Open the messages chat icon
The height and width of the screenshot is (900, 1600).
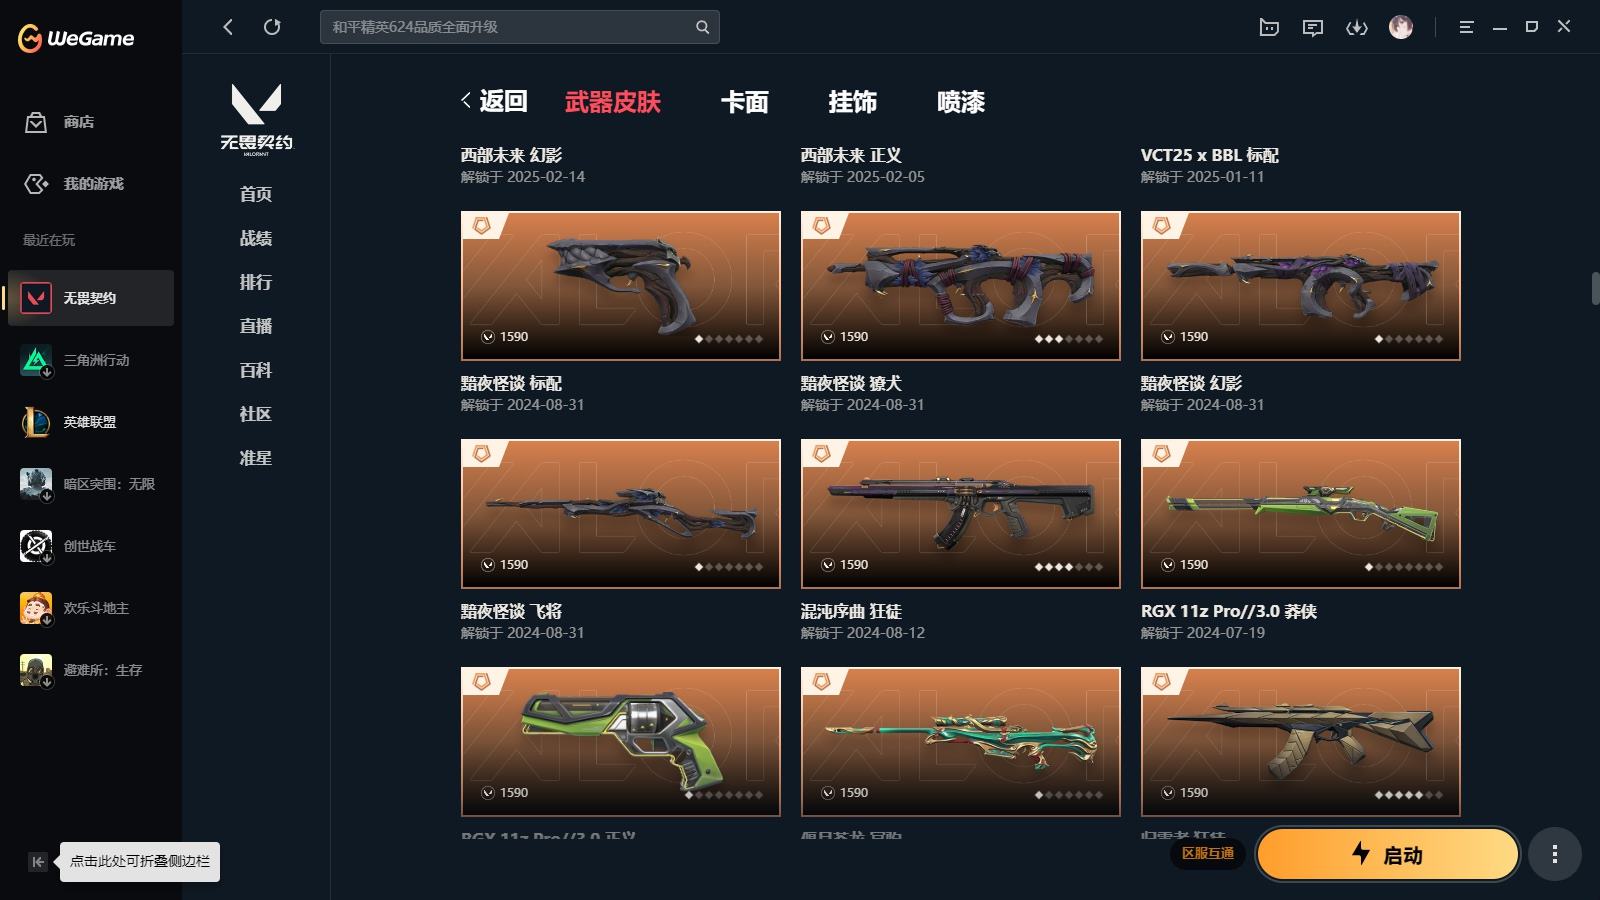pos(1313,28)
